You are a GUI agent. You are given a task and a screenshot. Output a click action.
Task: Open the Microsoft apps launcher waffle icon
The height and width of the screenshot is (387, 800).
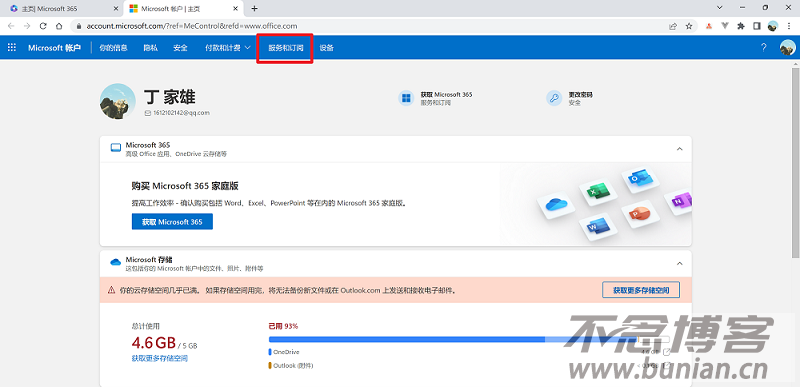coord(12,47)
